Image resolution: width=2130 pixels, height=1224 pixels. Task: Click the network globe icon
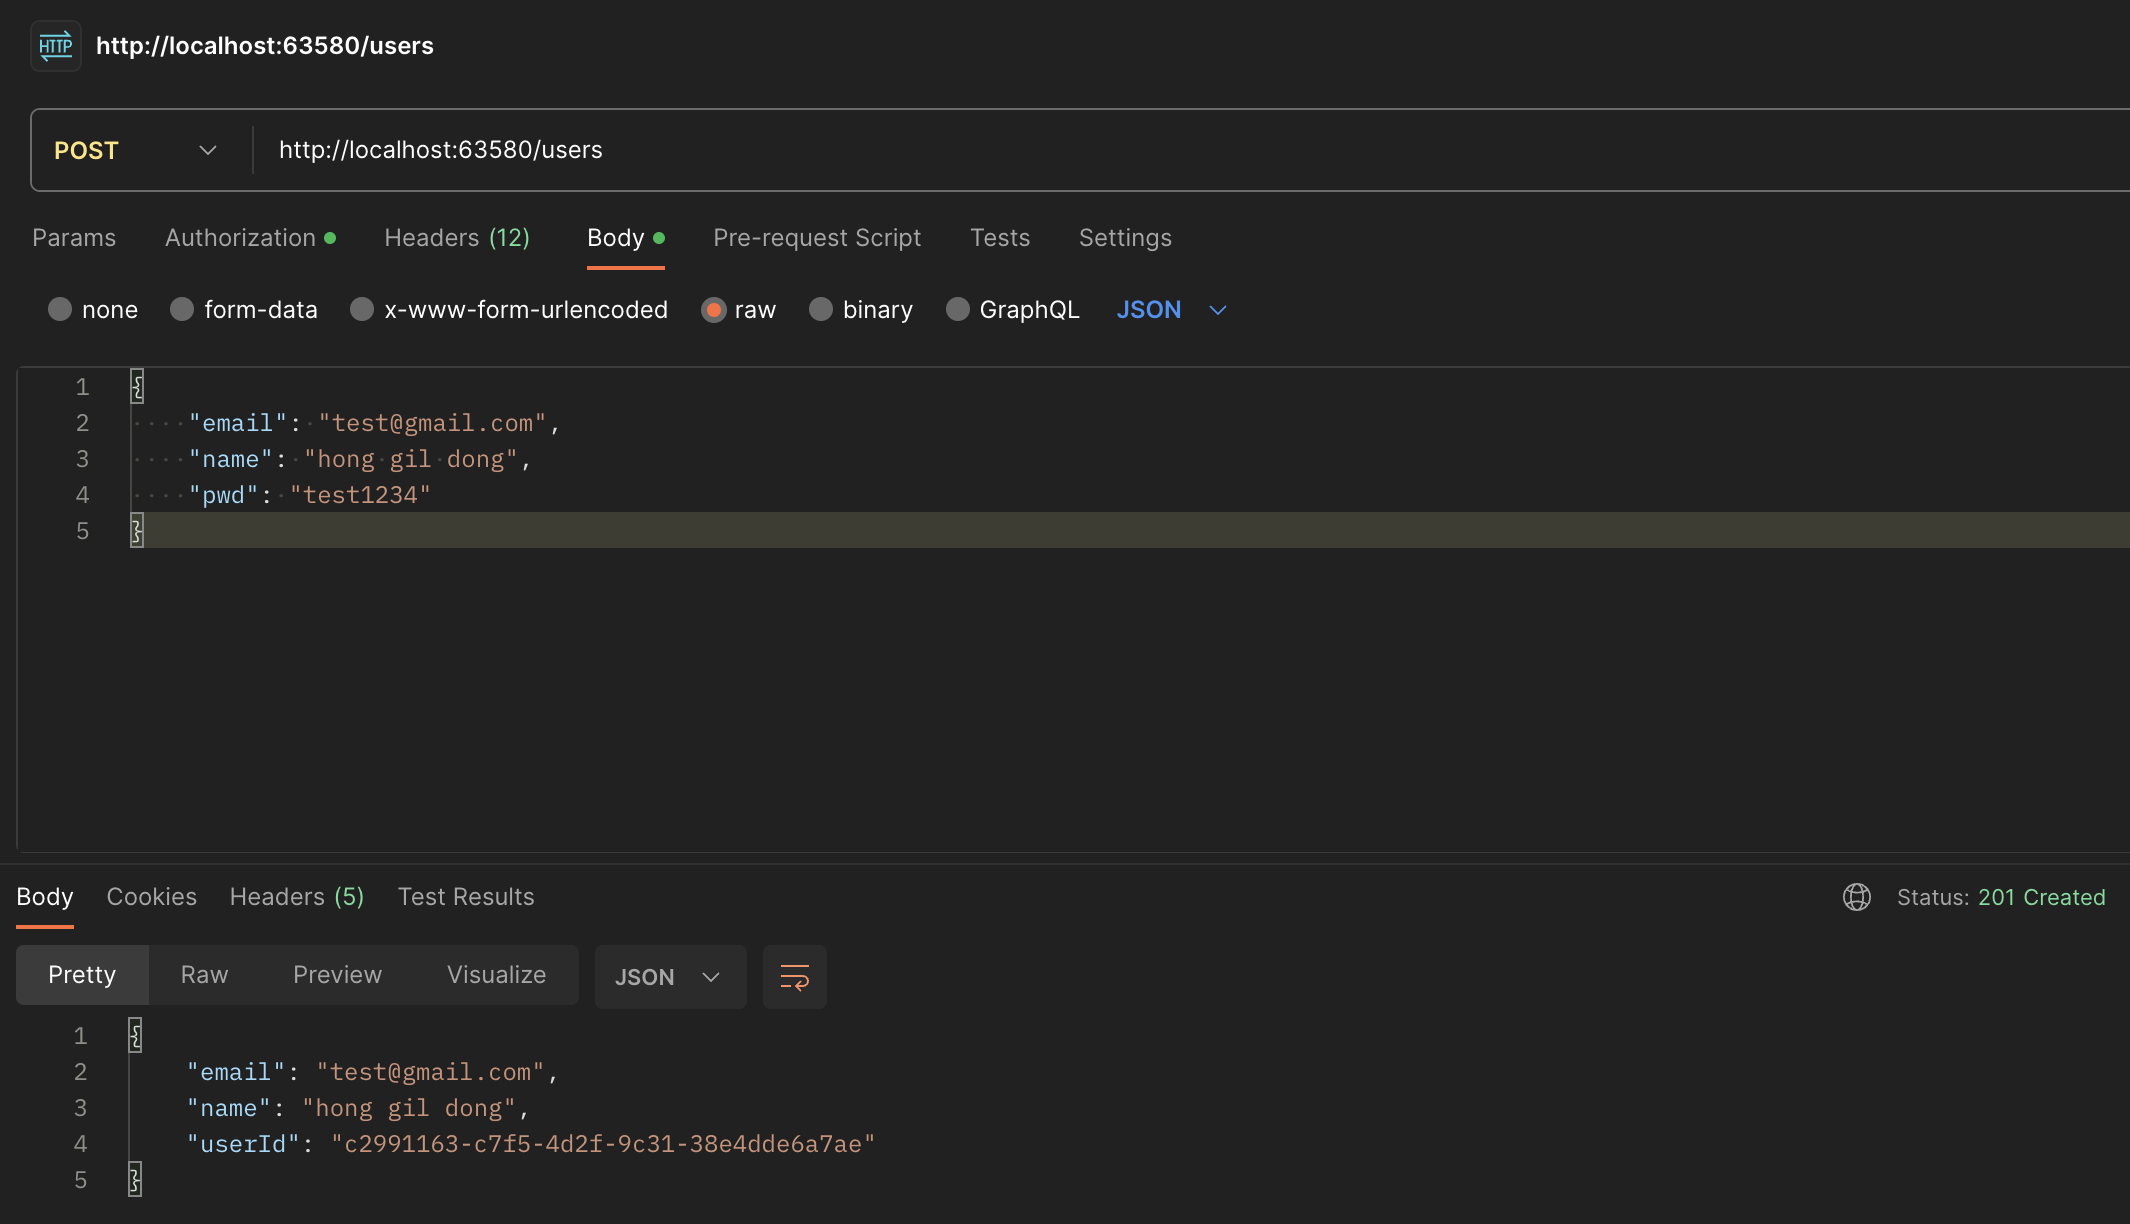click(x=1856, y=897)
